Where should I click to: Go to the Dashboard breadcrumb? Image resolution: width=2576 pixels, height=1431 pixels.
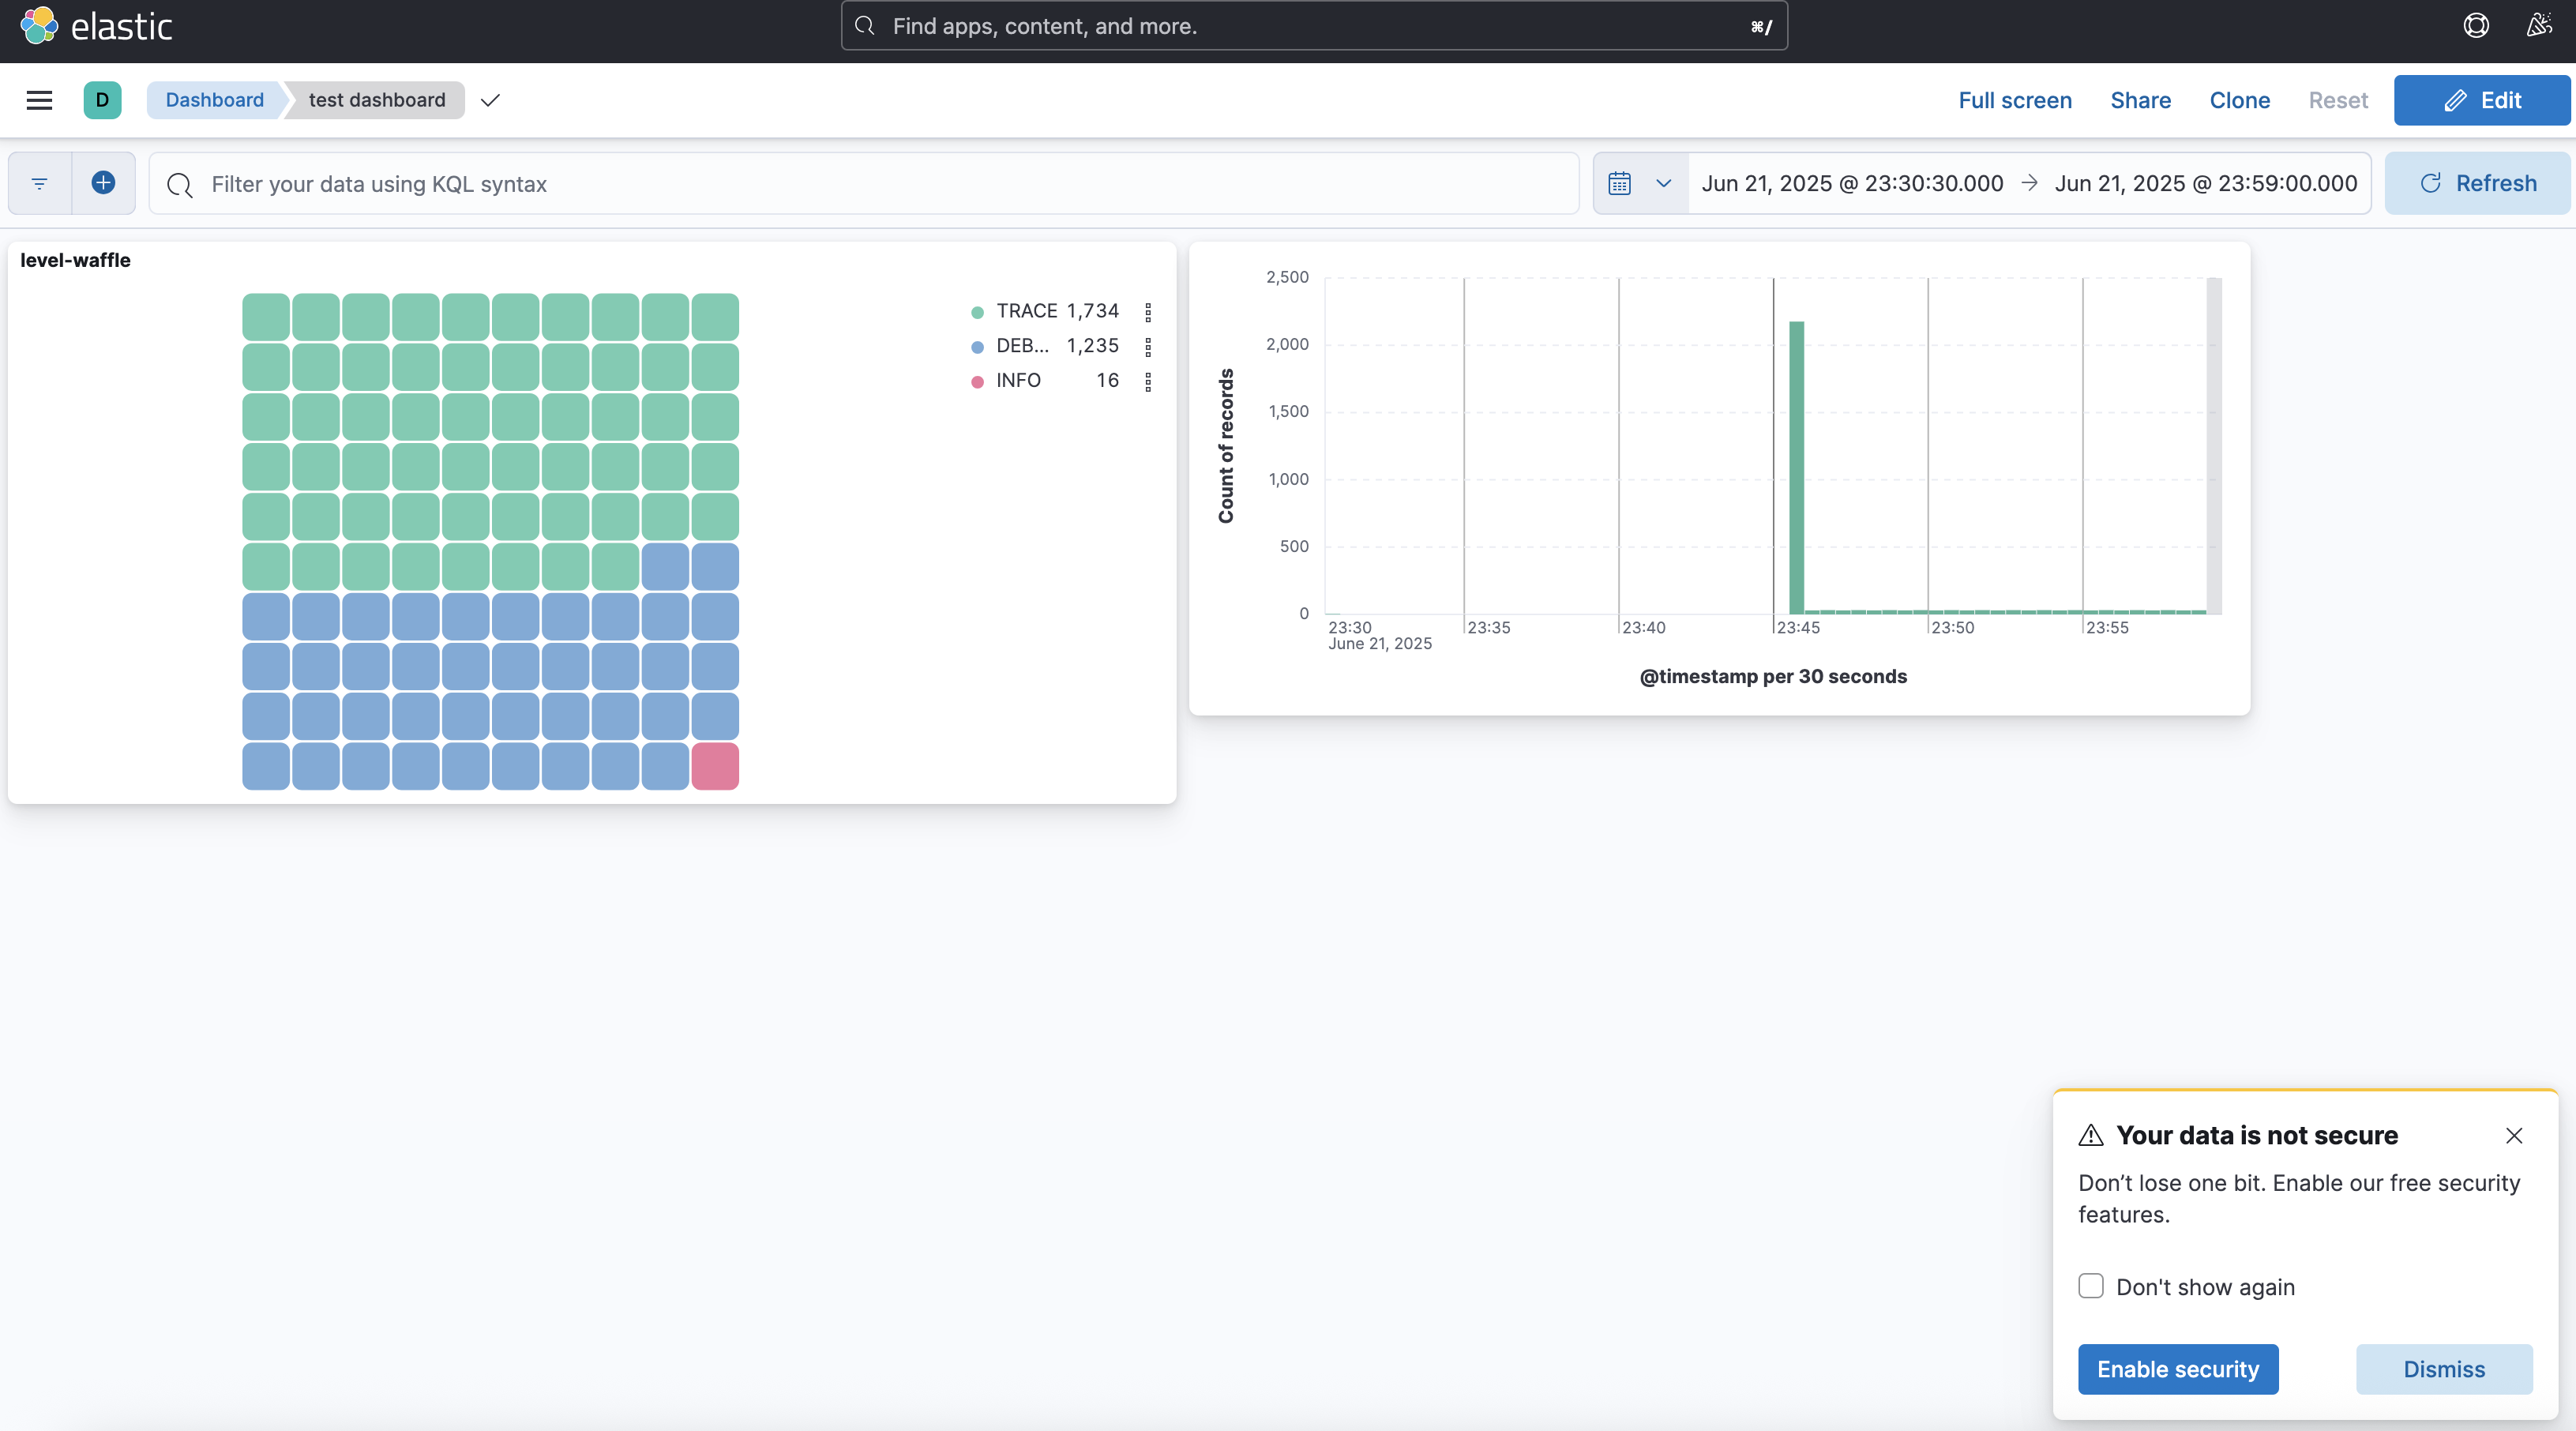point(214,100)
